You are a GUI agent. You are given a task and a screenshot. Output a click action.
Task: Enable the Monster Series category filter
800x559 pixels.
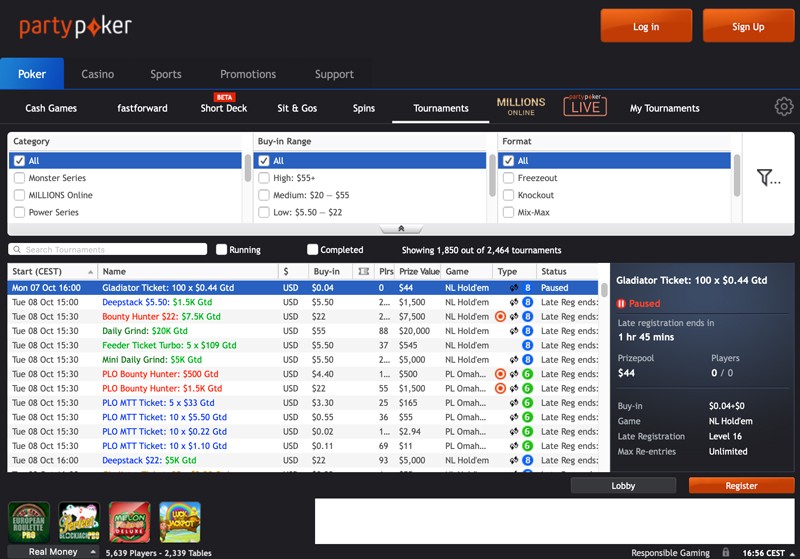tap(19, 178)
